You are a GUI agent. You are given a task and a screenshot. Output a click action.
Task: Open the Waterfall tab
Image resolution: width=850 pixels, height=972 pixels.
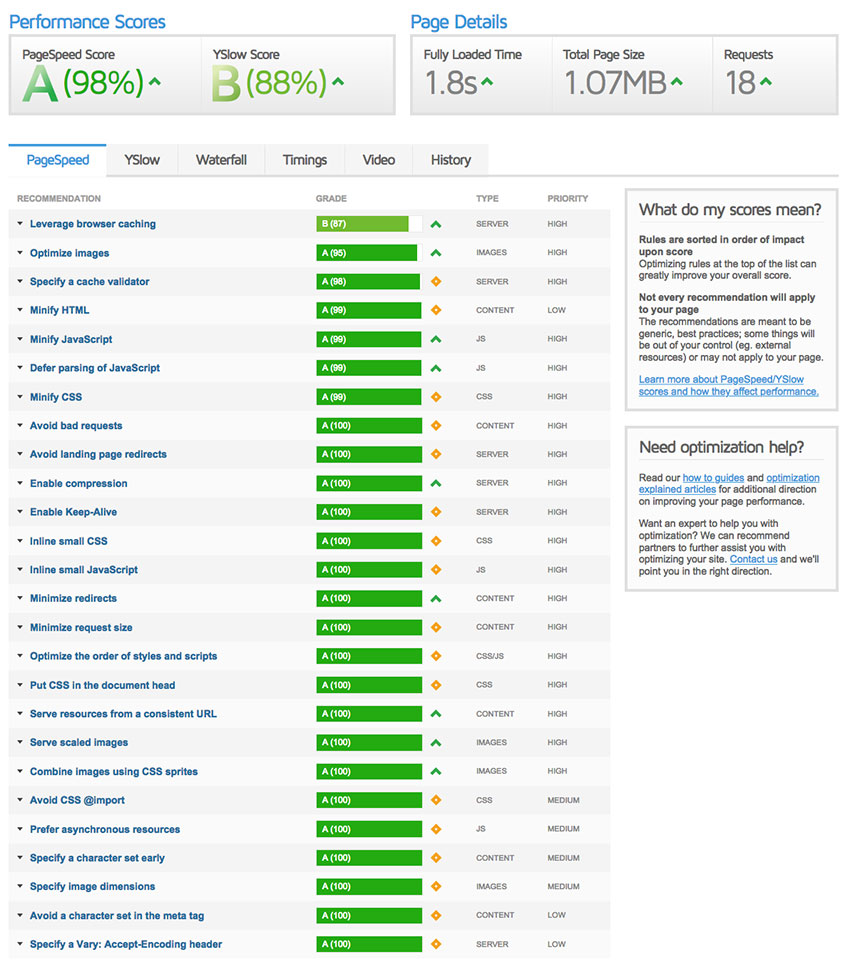[221, 160]
